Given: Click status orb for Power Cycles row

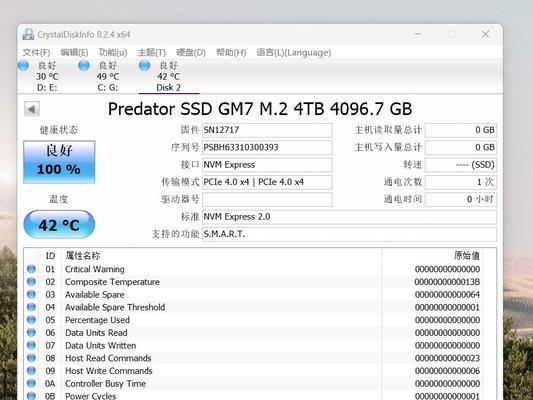Looking at the screenshot, I should coord(31,396).
